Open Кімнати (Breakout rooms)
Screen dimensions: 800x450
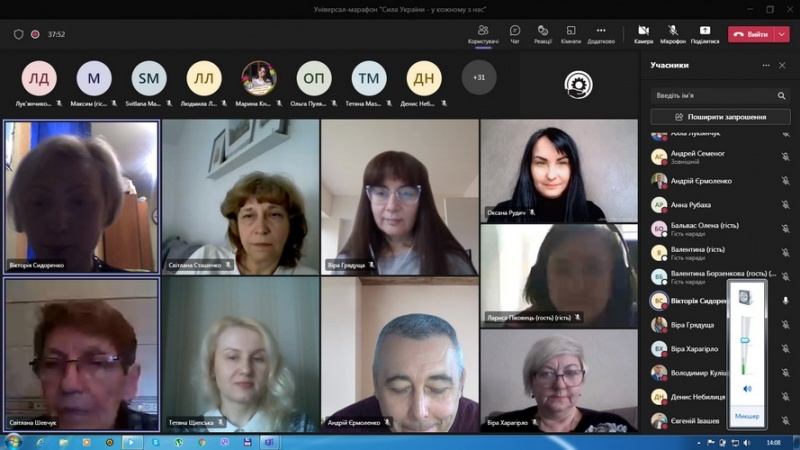pyautogui.click(x=570, y=34)
